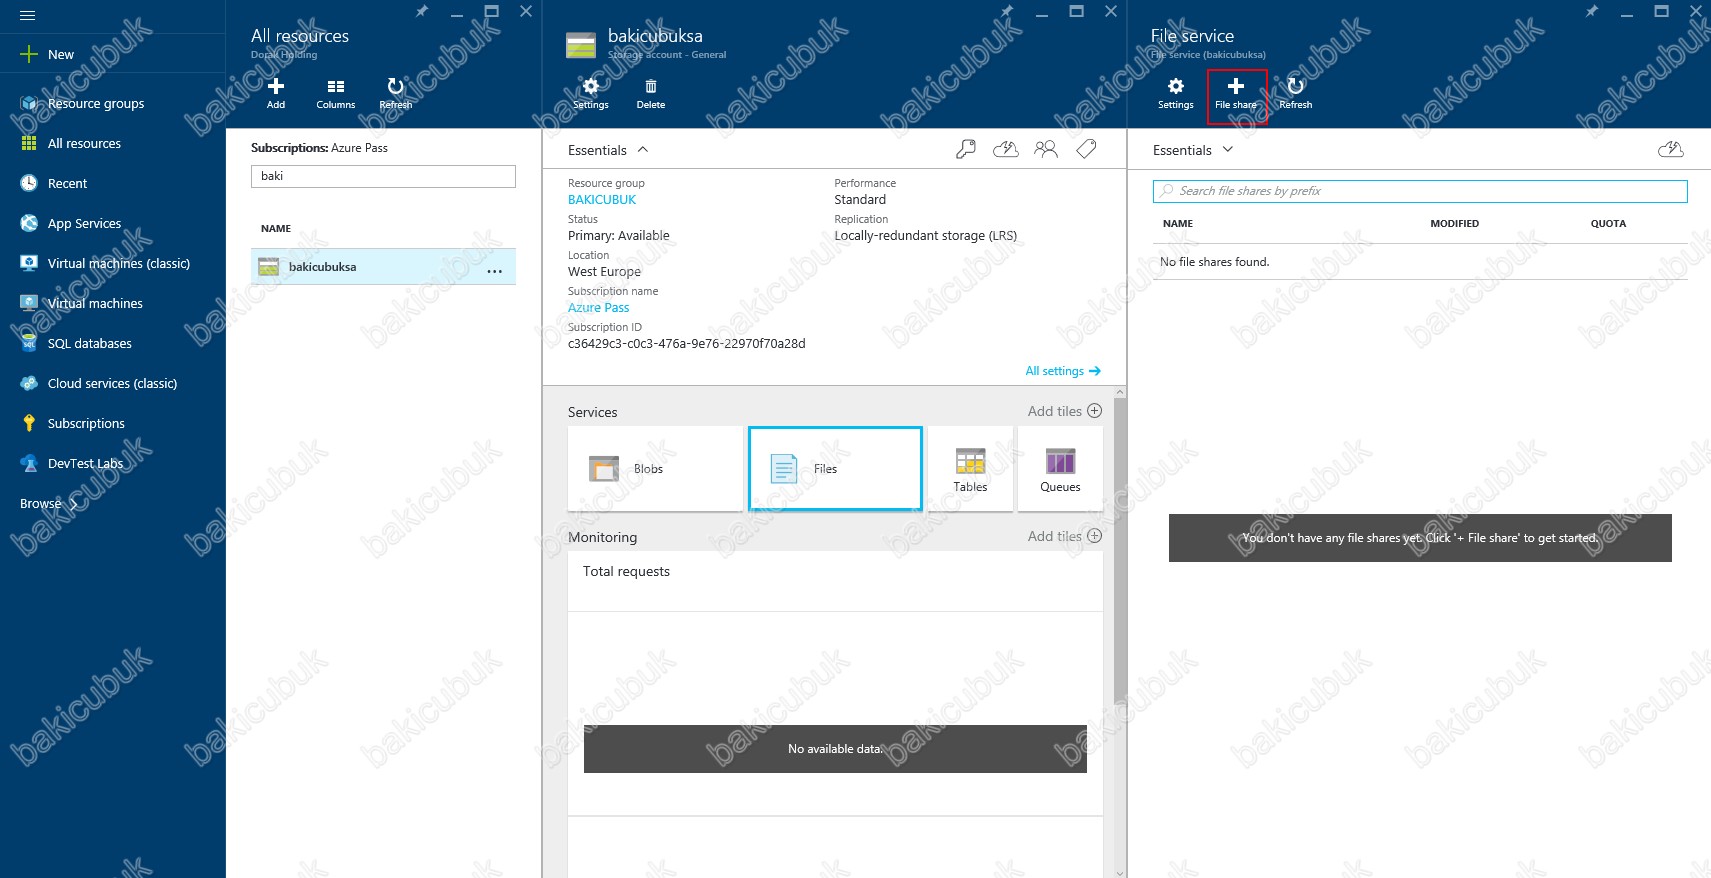Viewport: 1711px width, 878px height.
Task: Pin the All resources blade
Action: [x=422, y=11]
